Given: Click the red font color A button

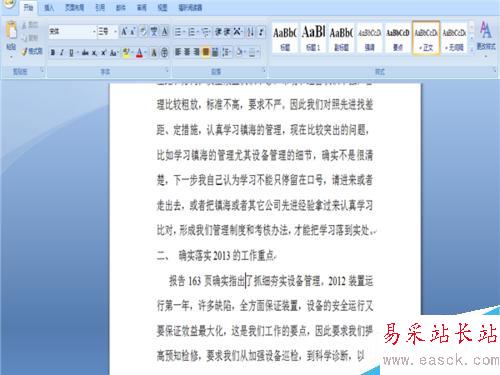Looking at the screenshot, I should [139, 53].
